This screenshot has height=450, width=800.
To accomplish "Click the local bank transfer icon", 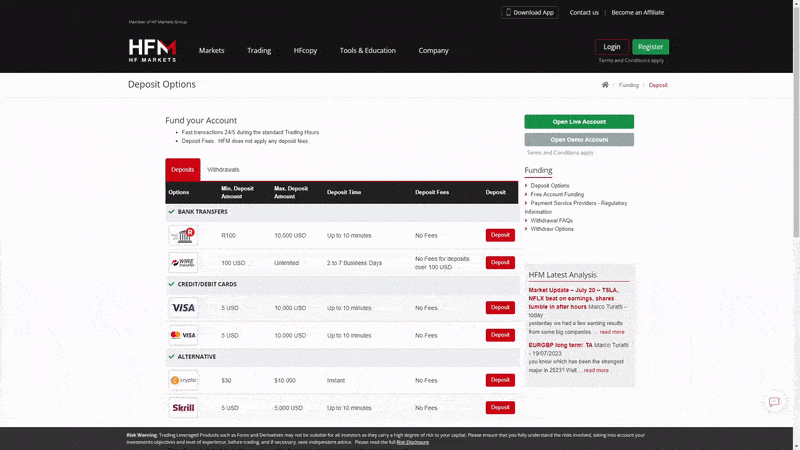I will 183,235.
